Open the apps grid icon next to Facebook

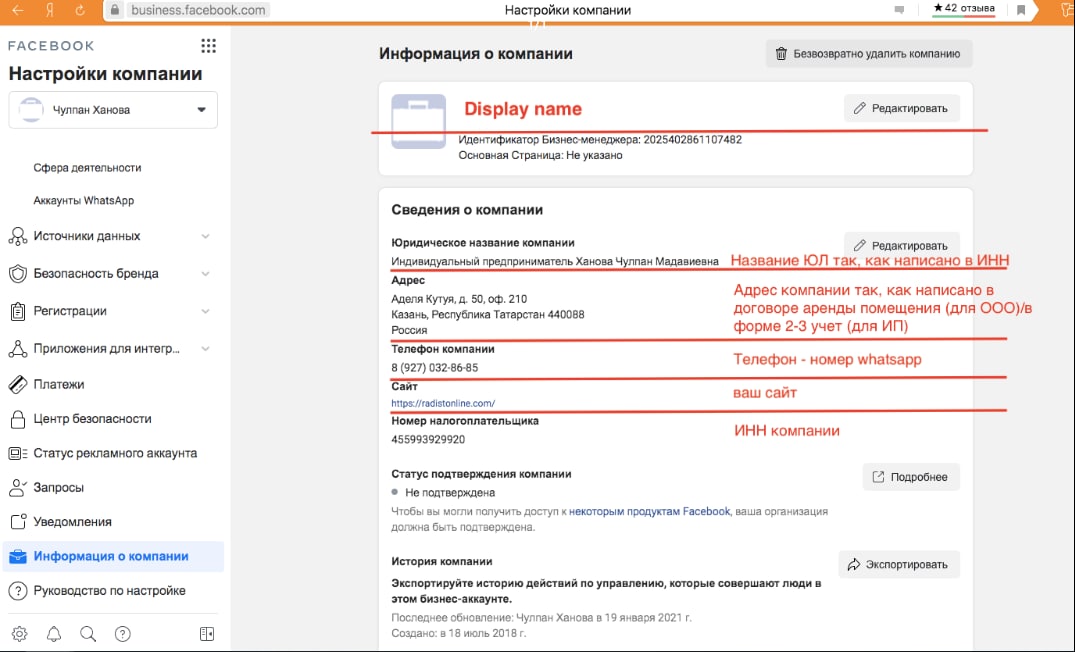click(208, 46)
